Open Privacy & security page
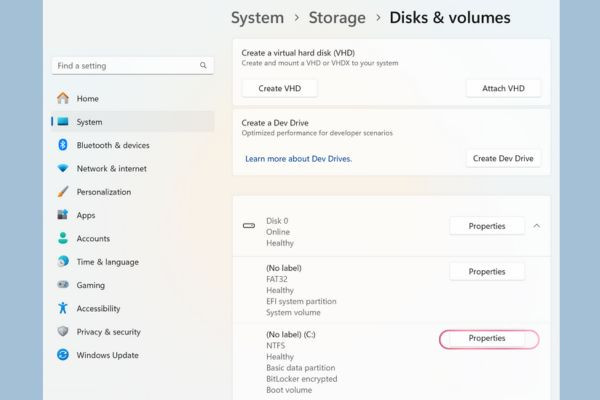 (132, 332)
